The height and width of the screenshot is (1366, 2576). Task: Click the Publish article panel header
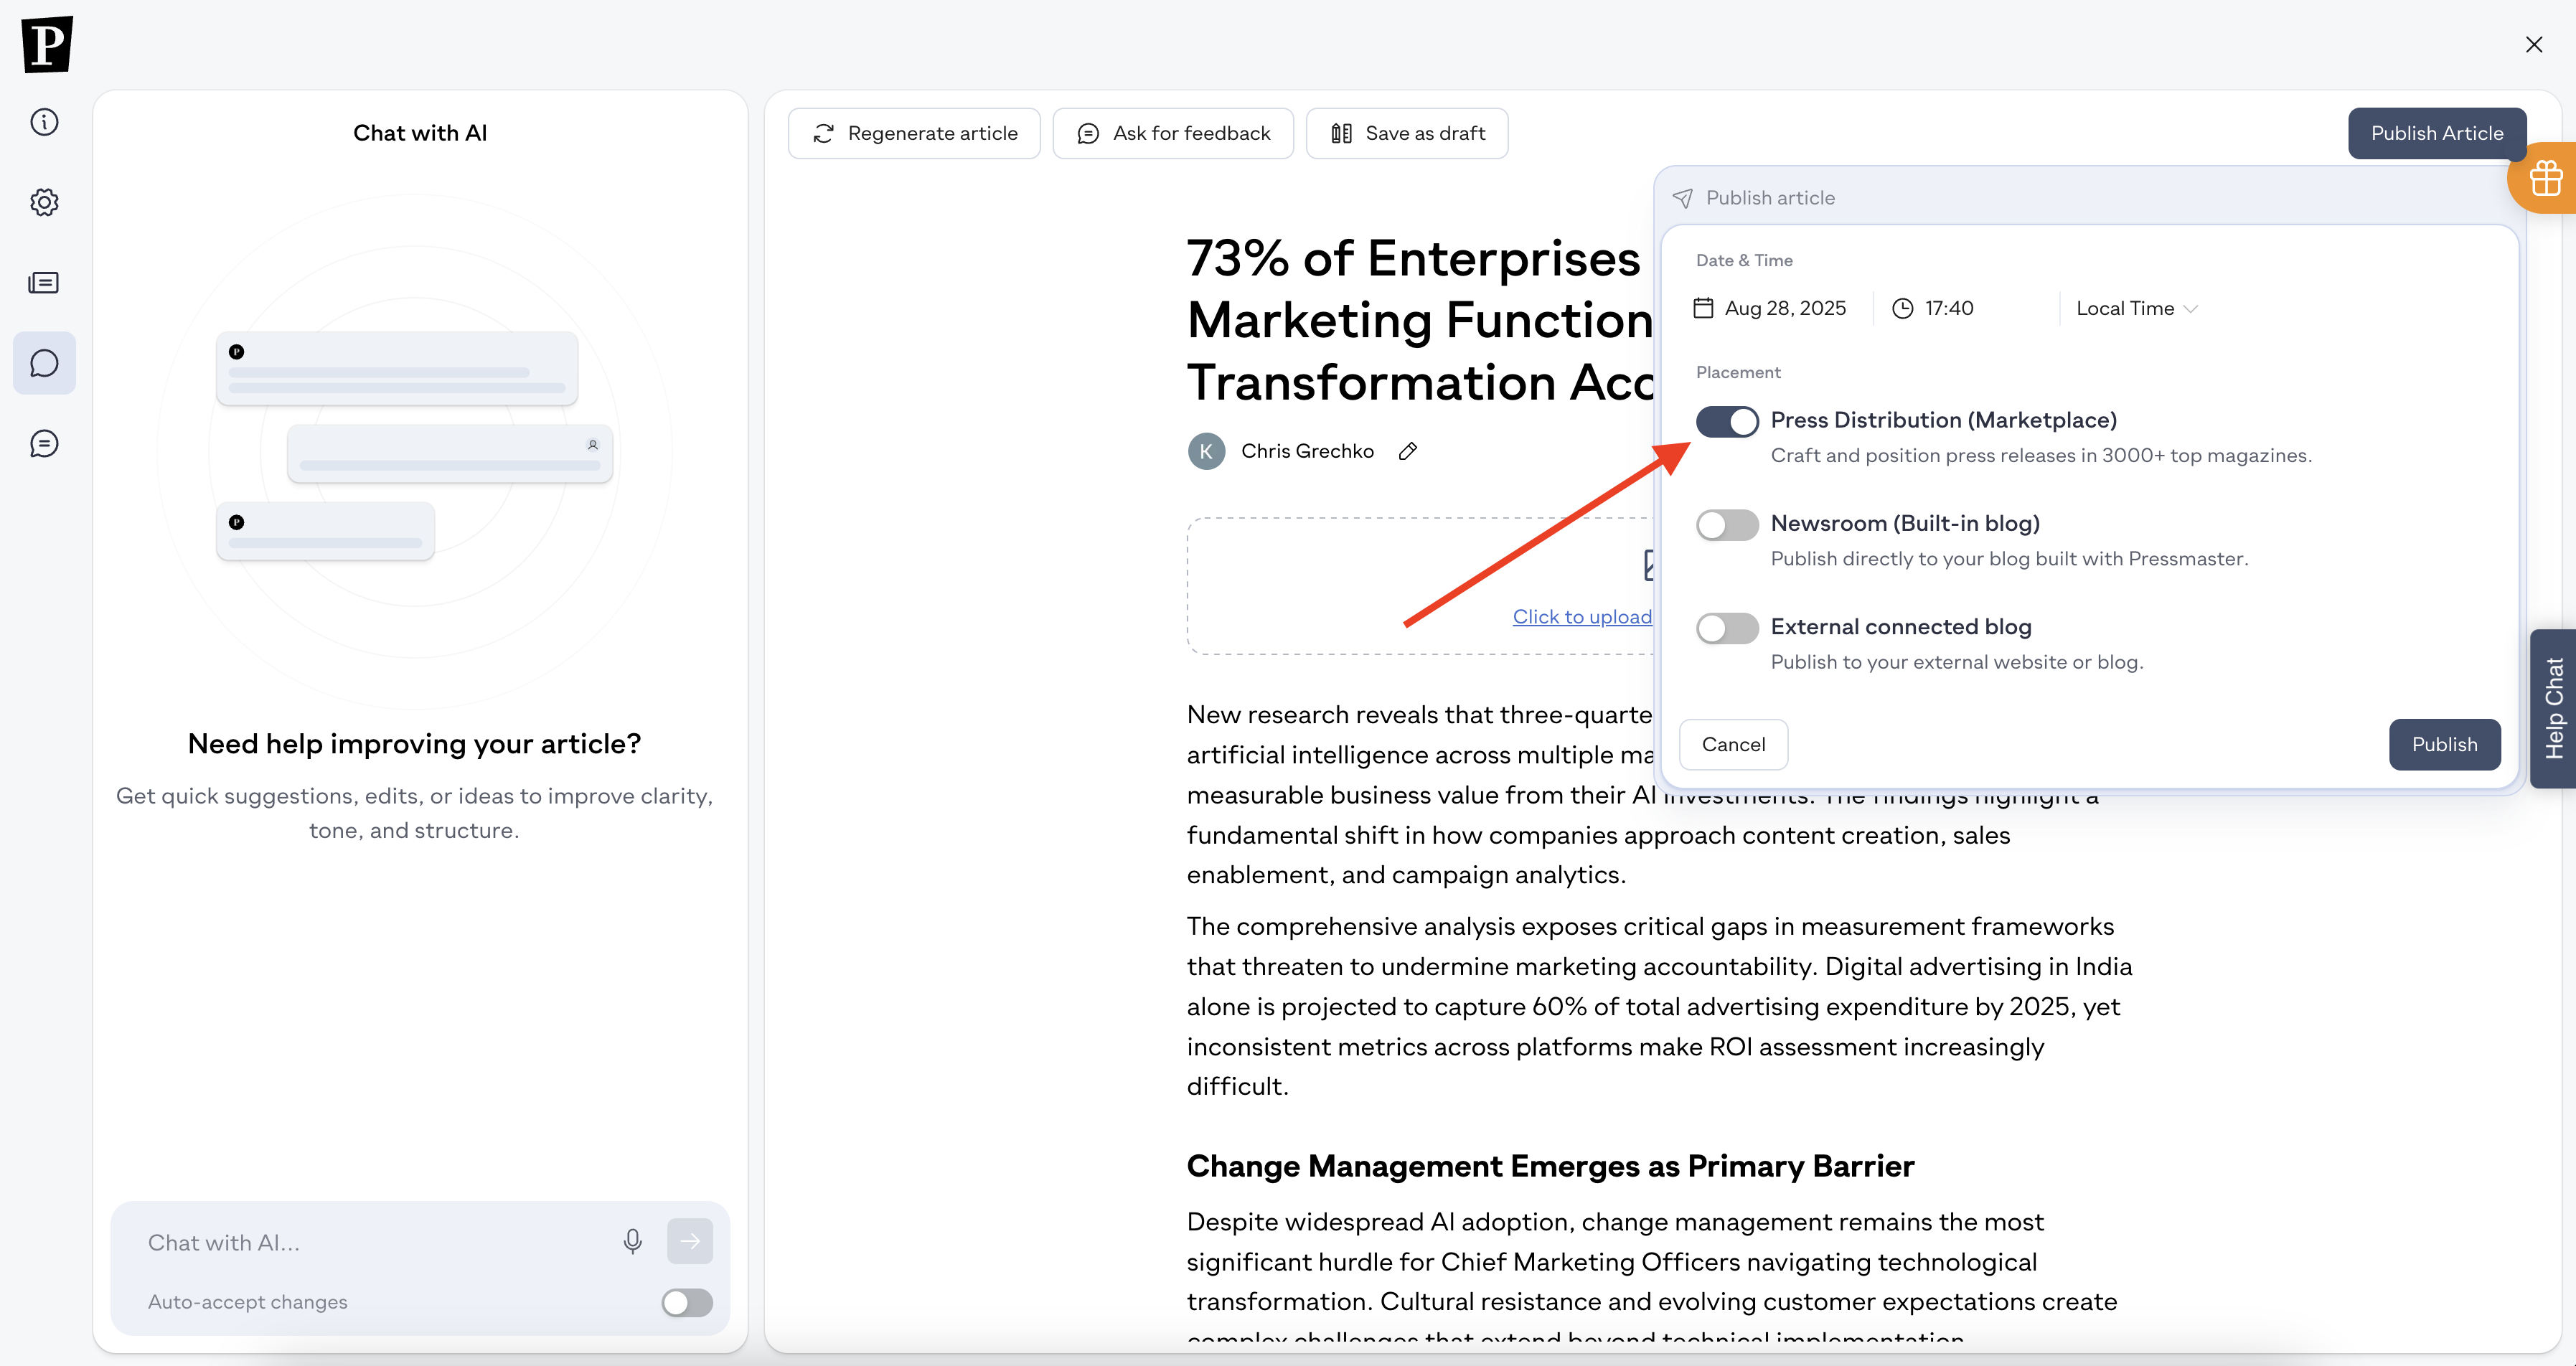(x=1770, y=198)
